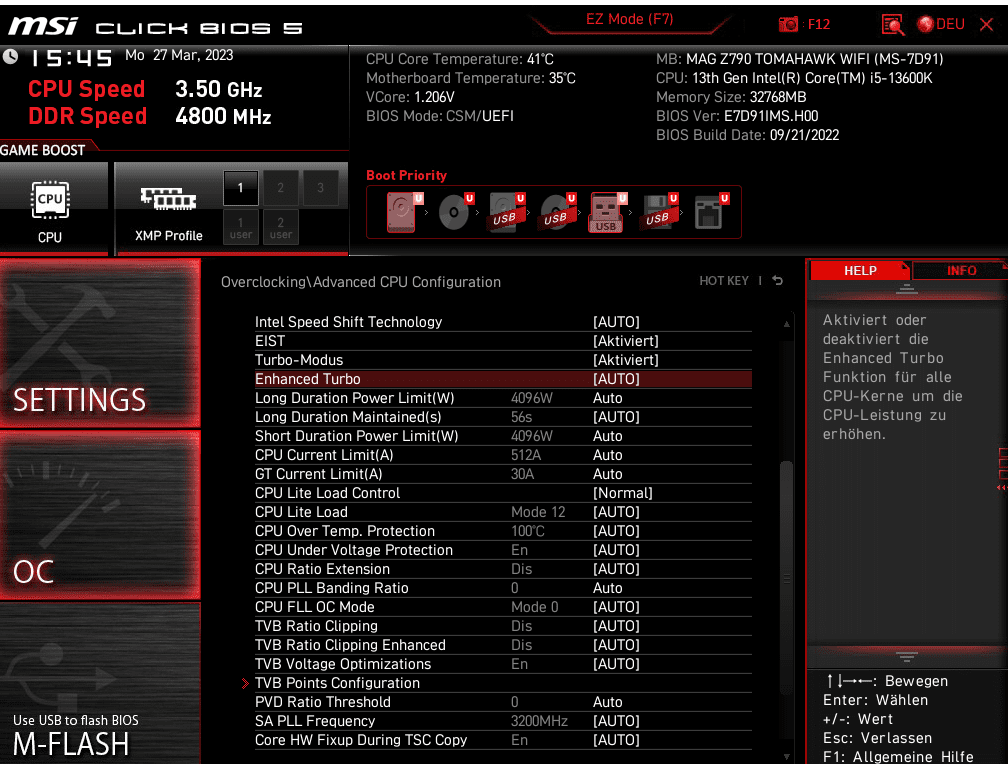The height and width of the screenshot is (764, 1008).
Task: Change TVB Voltage Optimizations [AUTO] value
Action: pos(616,664)
